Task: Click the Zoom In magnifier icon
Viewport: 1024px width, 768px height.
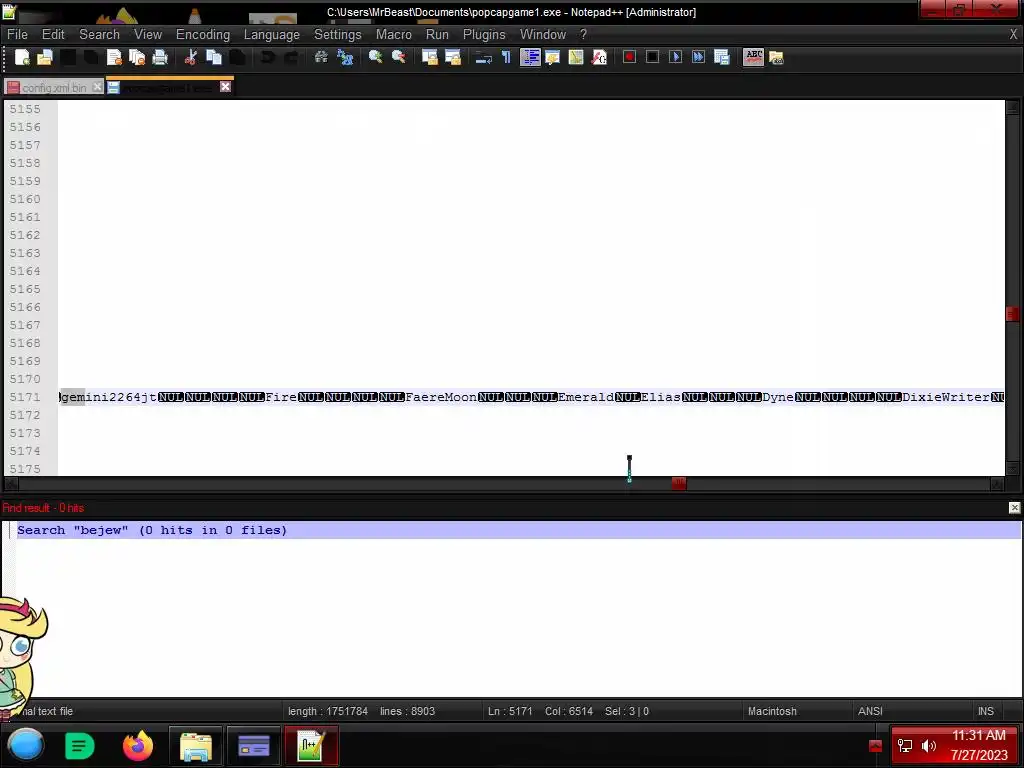Action: pyautogui.click(x=376, y=57)
